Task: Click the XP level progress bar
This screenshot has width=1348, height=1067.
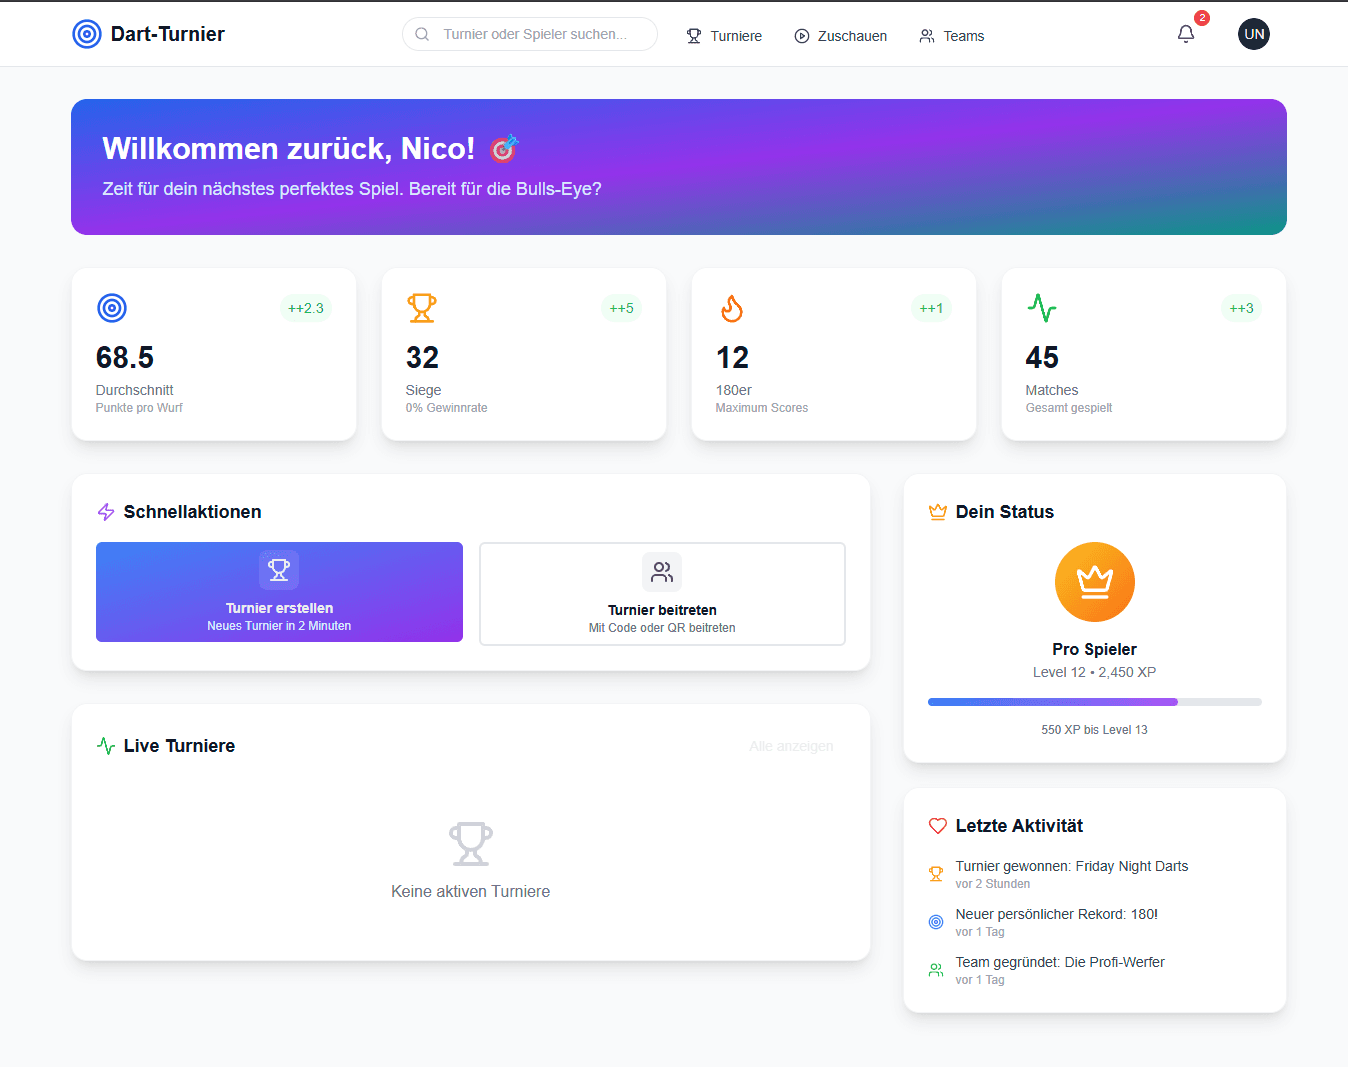Action: (x=1094, y=702)
